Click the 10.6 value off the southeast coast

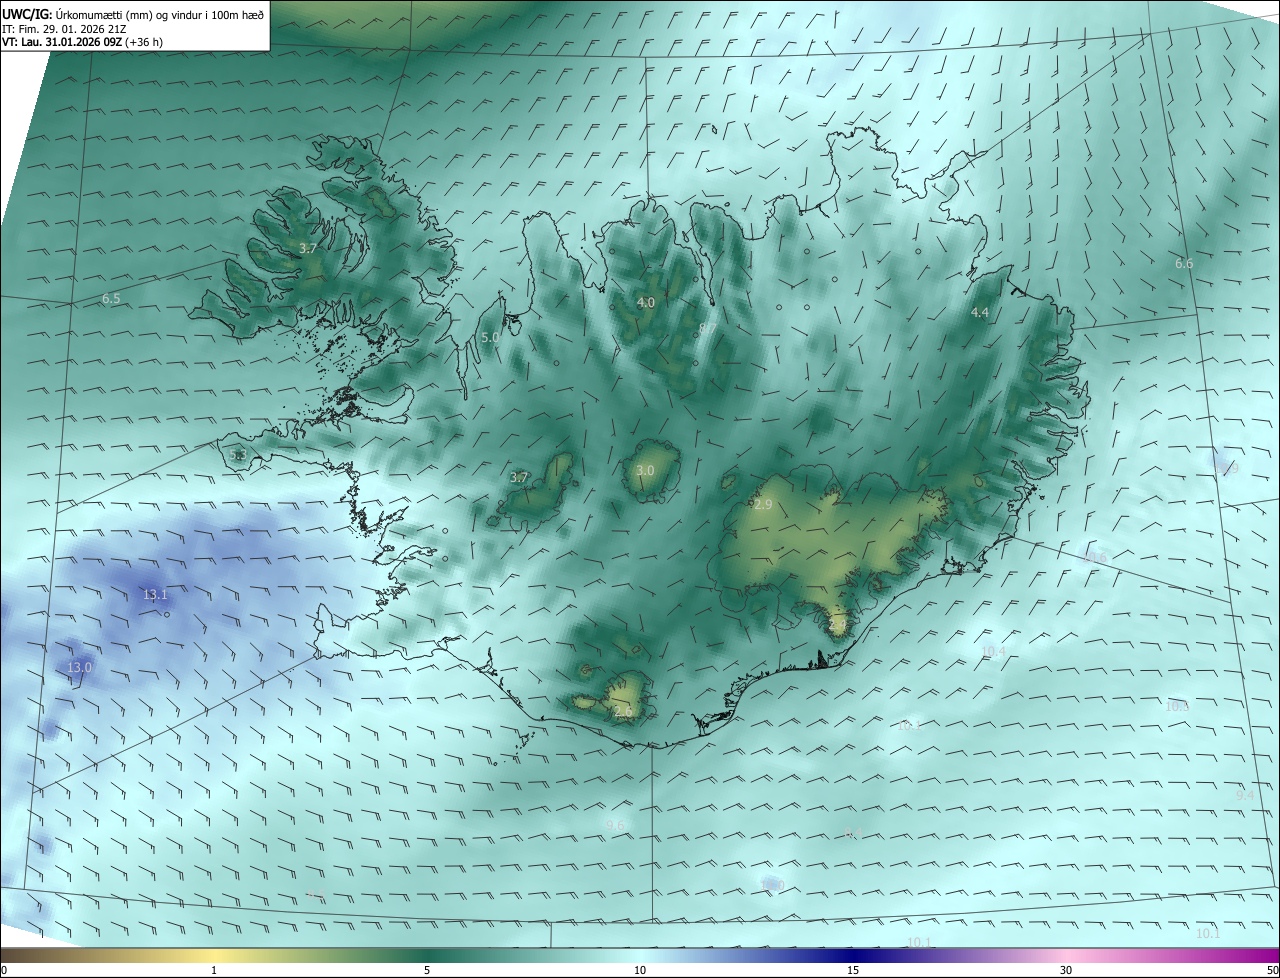(1095, 558)
